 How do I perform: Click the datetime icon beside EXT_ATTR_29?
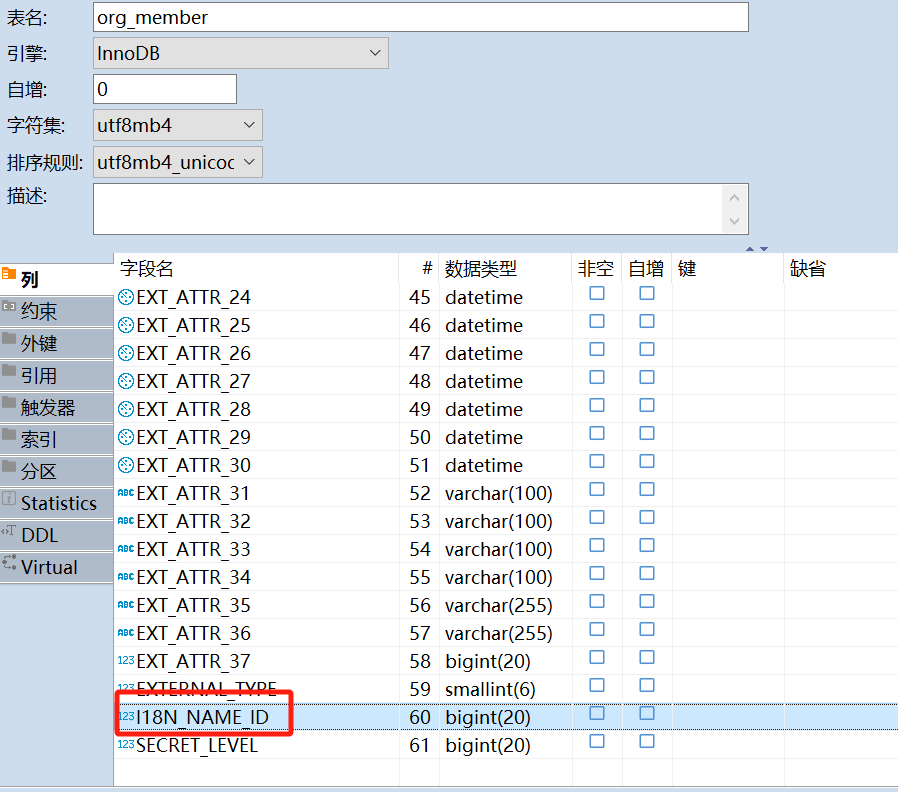coord(125,438)
